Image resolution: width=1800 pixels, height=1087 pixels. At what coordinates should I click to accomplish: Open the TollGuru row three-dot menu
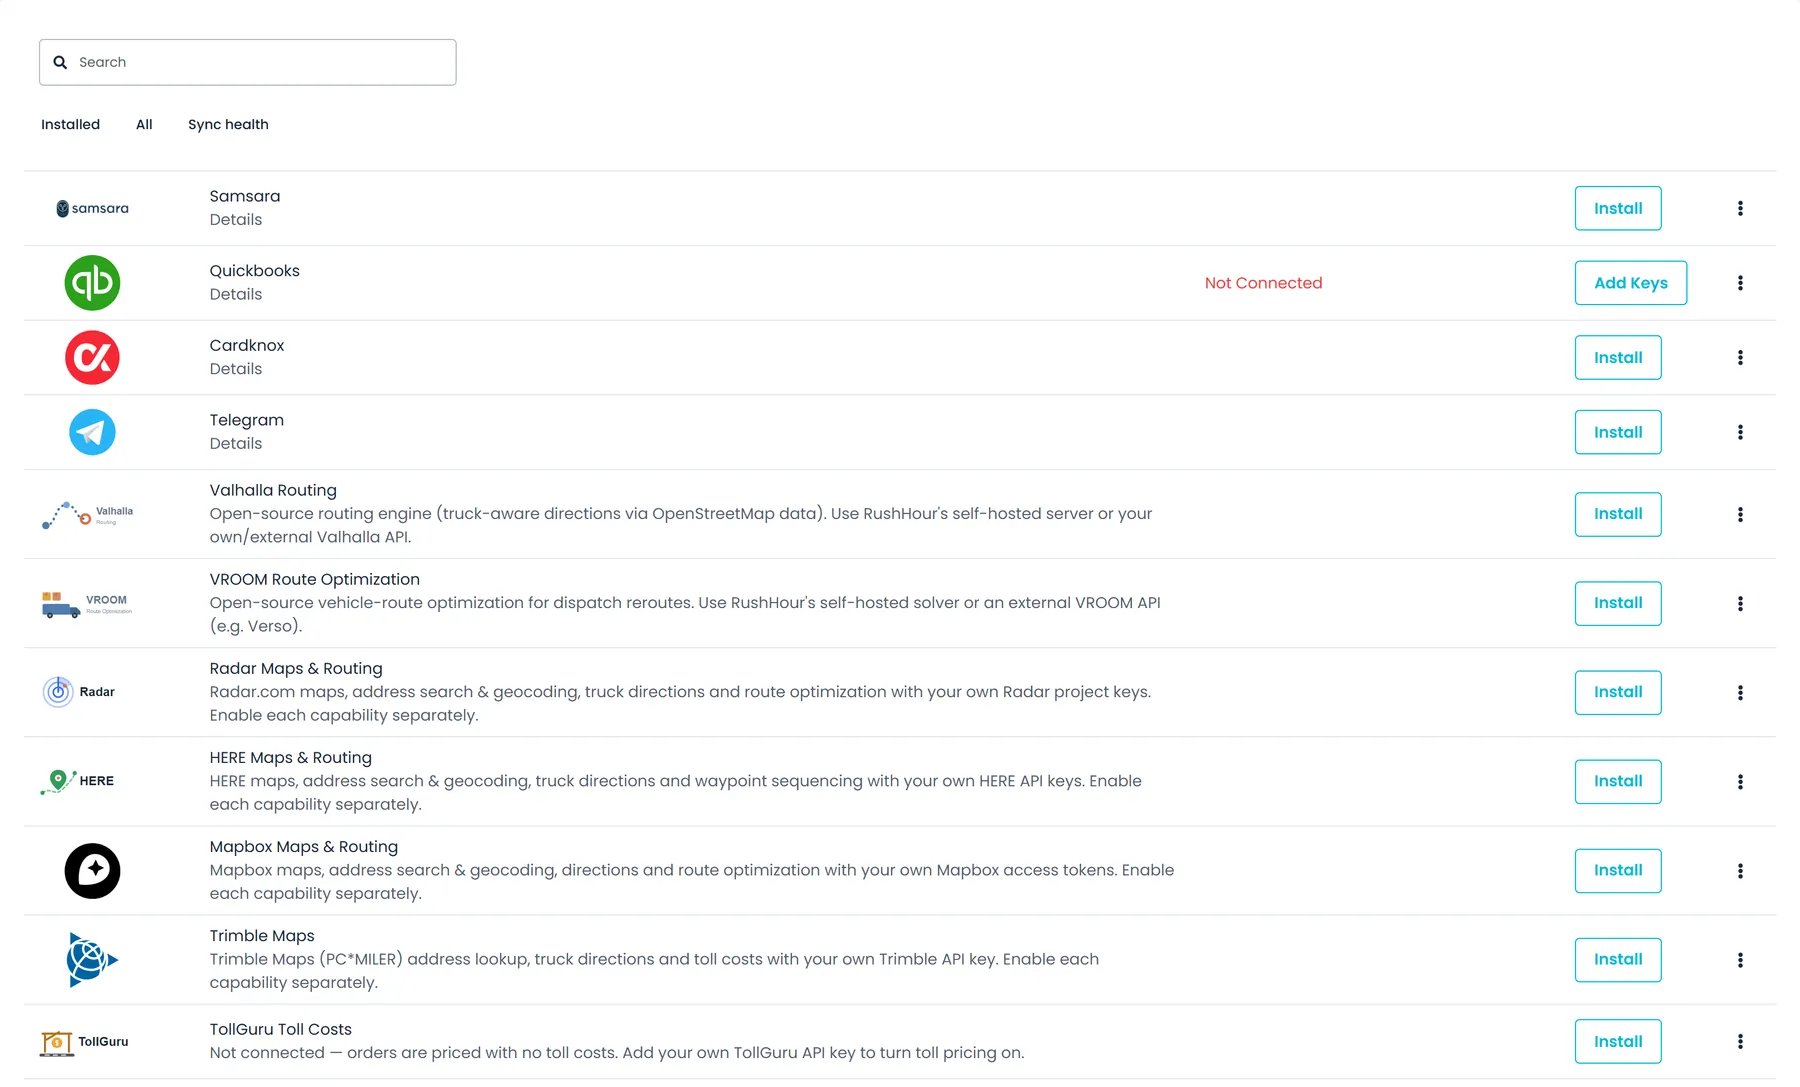1740,1041
